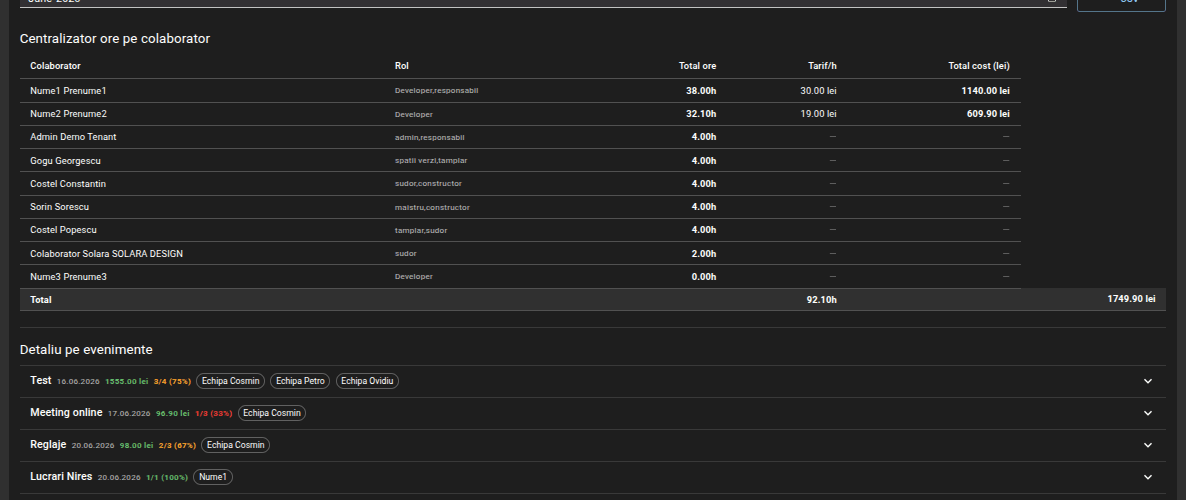Expand the Reglaje event chevron
Image resolution: width=1186 pixels, height=500 pixels.
point(1147,445)
